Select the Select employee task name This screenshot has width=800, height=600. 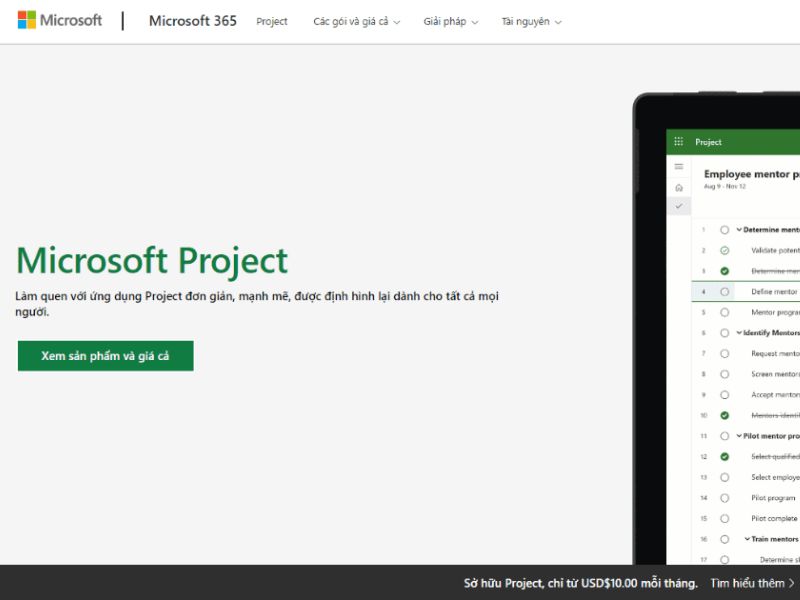pyautogui.click(x=776, y=477)
